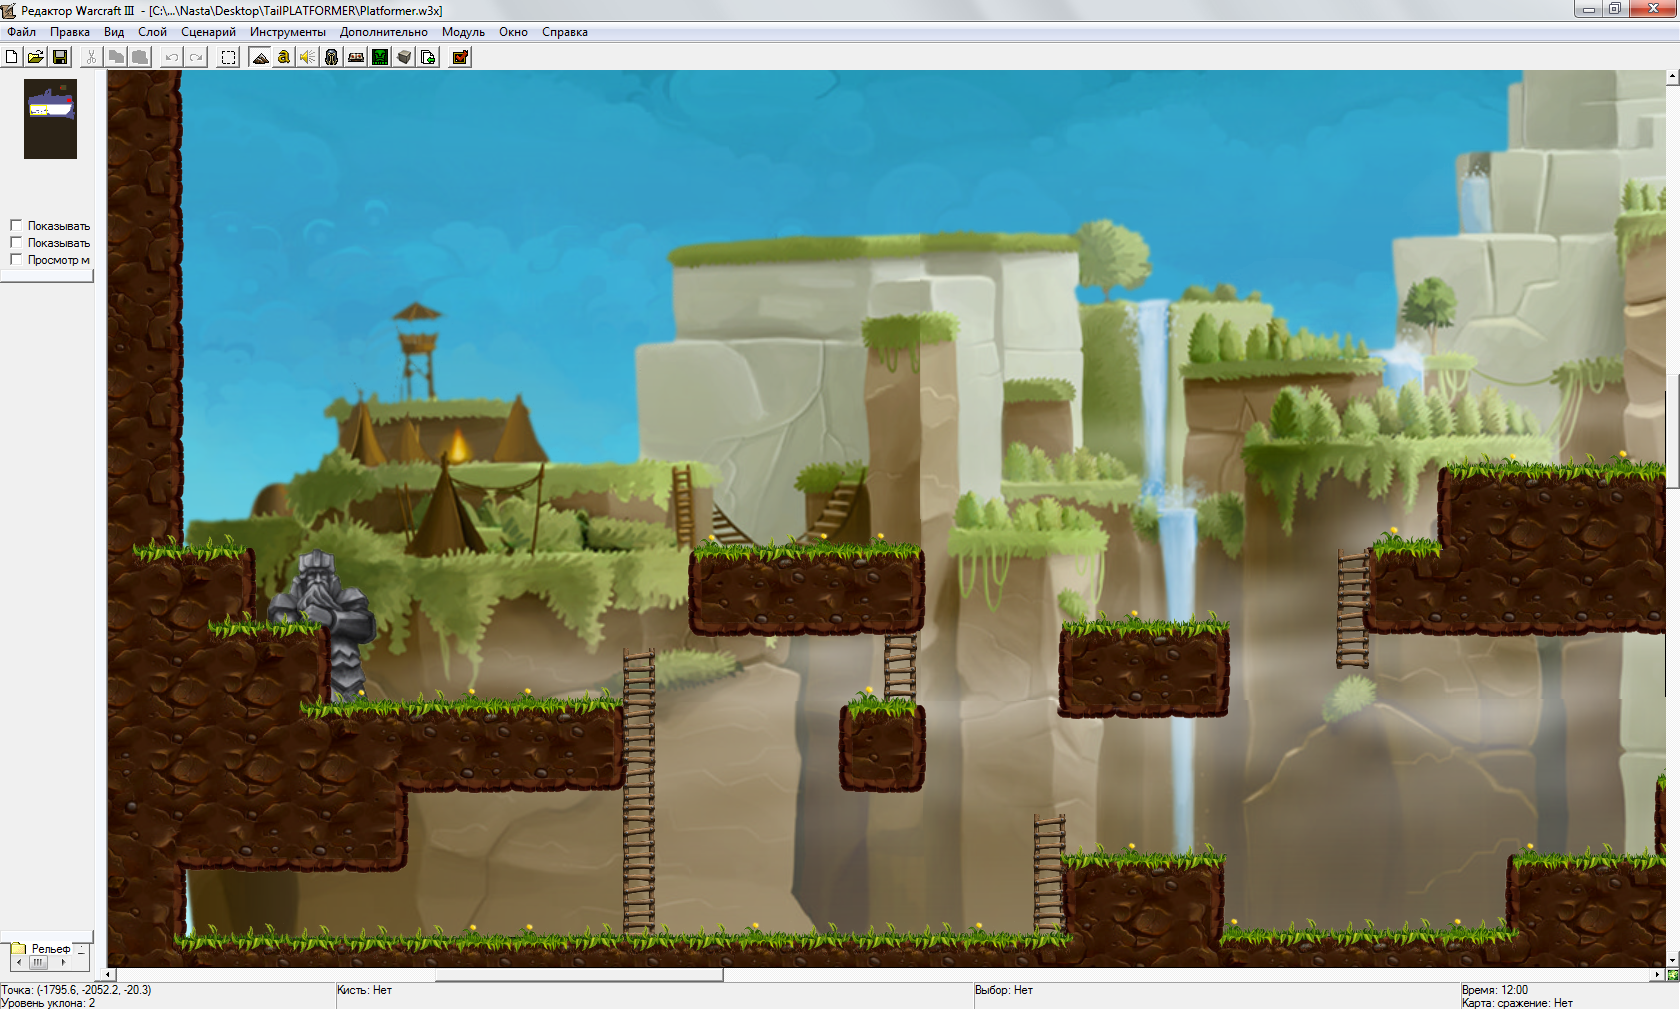Open the Инструменты menu
Viewport: 1680px width, 1010px height.
pyautogui.click(x=288, y=32)
